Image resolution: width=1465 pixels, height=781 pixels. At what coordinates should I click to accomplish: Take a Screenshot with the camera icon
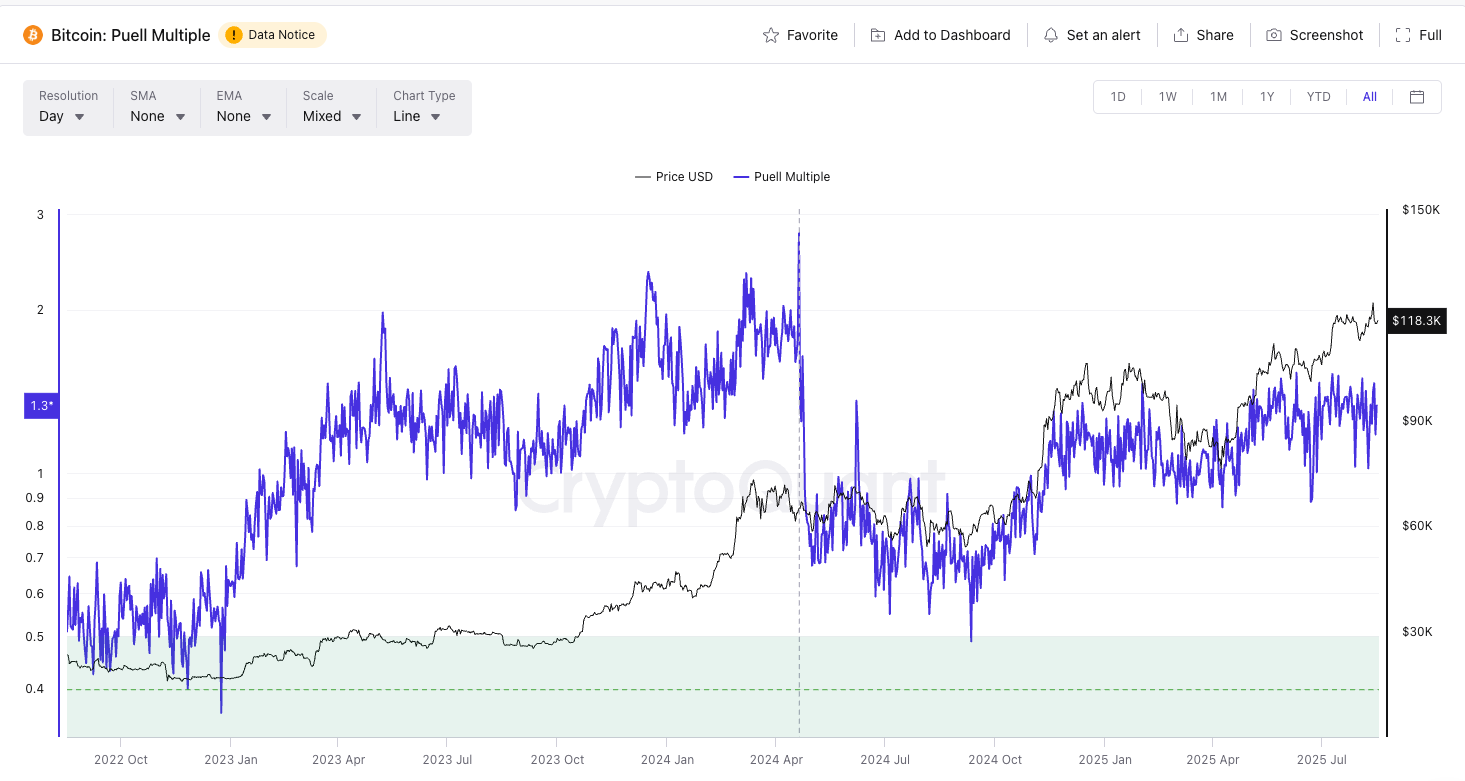[1314, 35]
